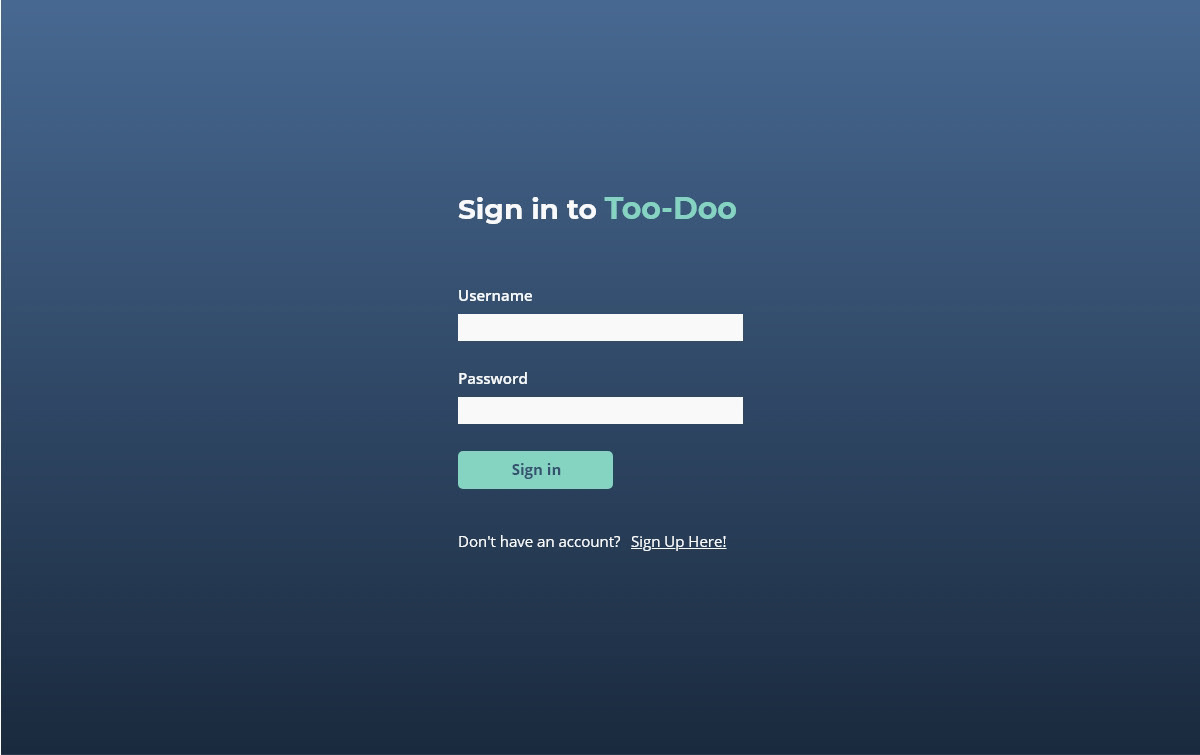
Task: Click the white 'Sign in to' heading
Action: pos(527,209)
